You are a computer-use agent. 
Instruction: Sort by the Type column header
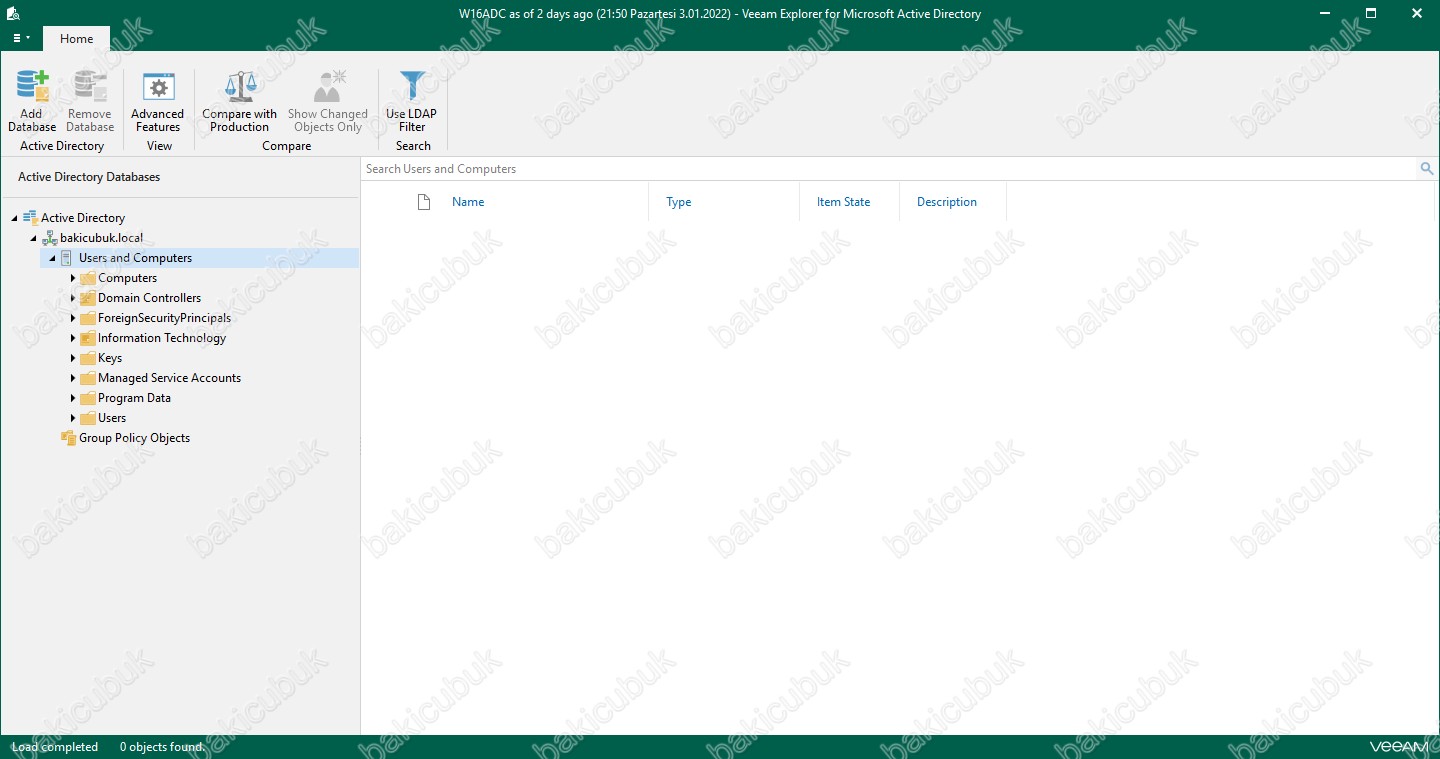(679, 202)
